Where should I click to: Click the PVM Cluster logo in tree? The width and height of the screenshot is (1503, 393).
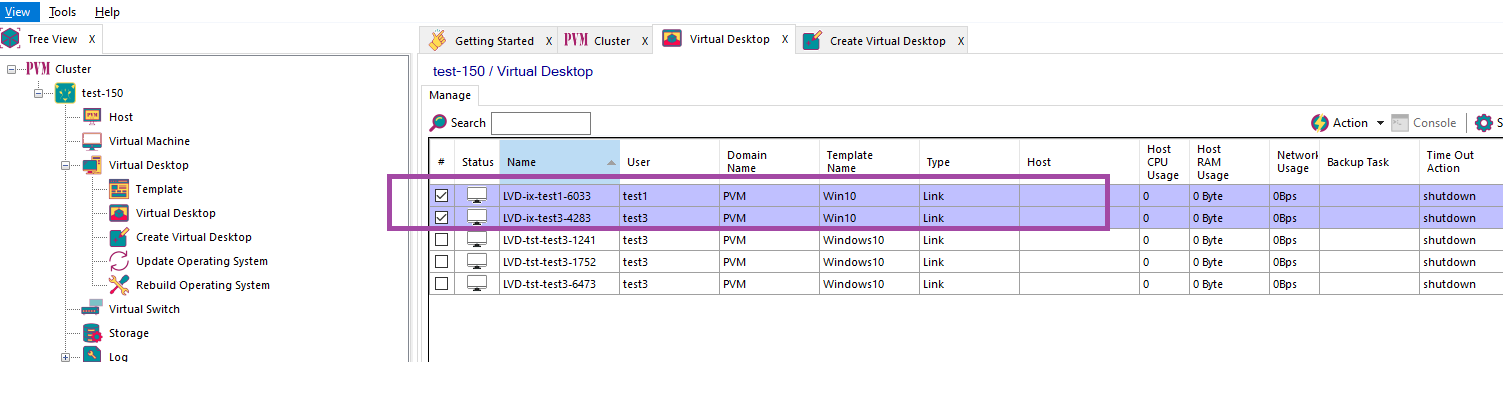(38, 69)
